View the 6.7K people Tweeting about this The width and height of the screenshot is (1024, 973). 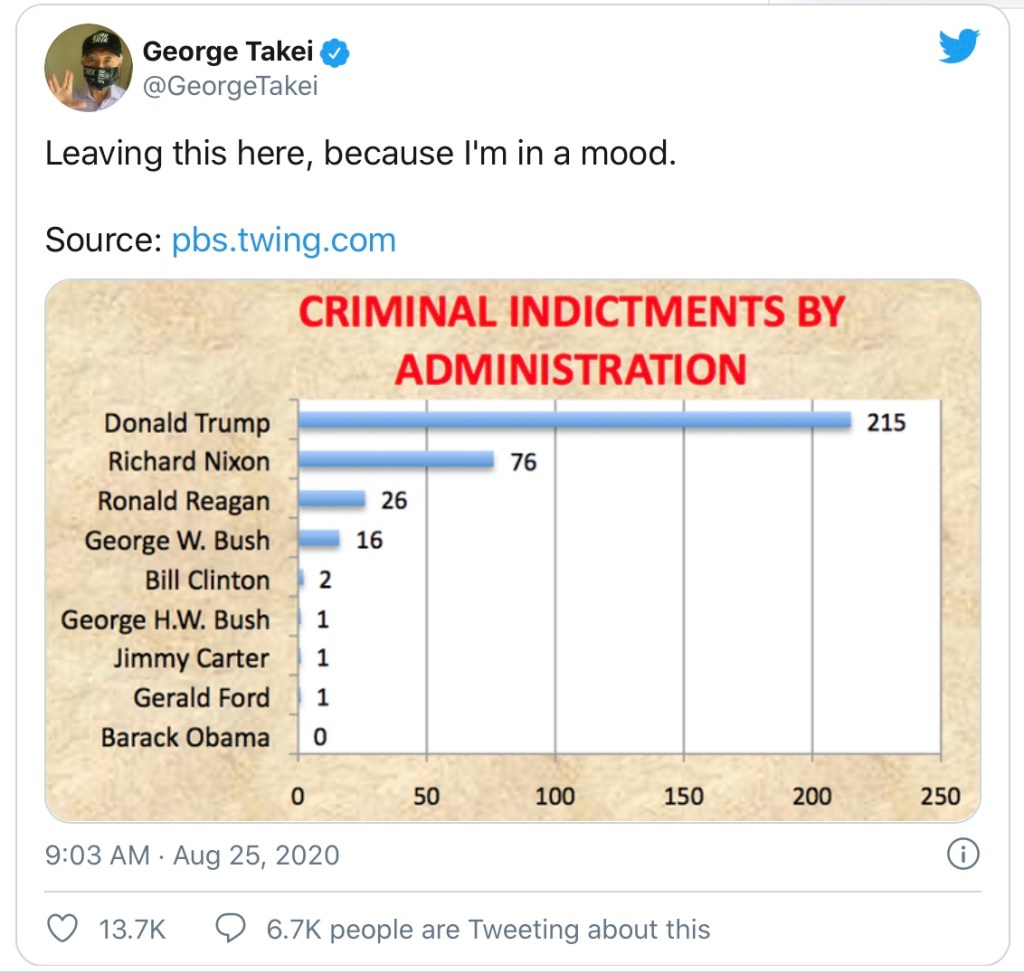coord(488,929)
